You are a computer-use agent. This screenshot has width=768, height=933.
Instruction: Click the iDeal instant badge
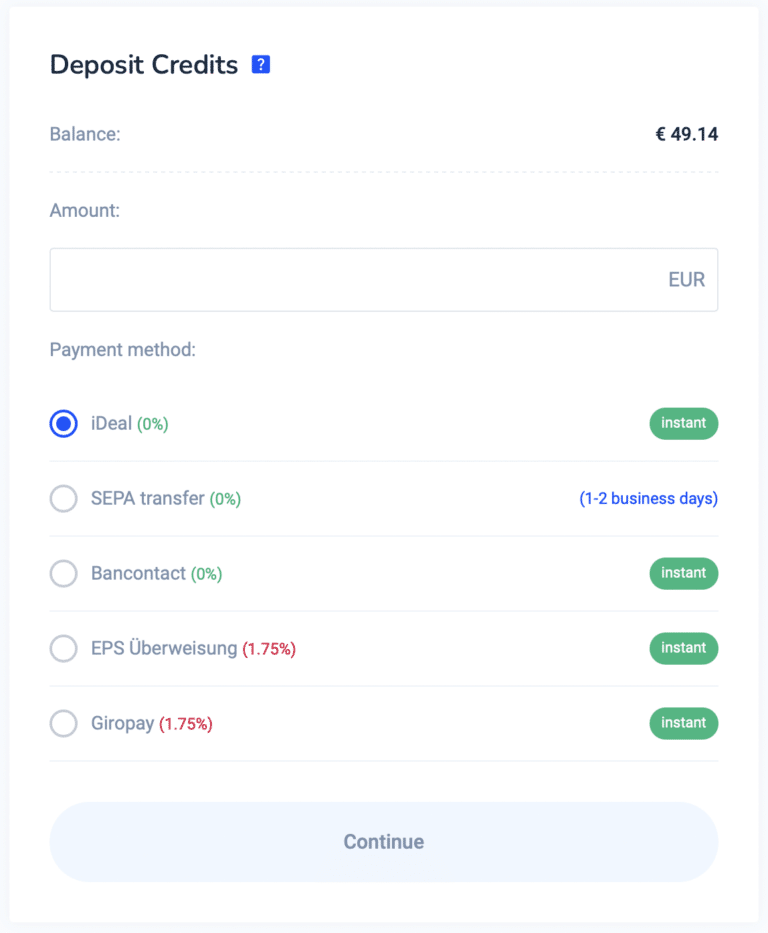pyautogui.click(x=684, y=424)
